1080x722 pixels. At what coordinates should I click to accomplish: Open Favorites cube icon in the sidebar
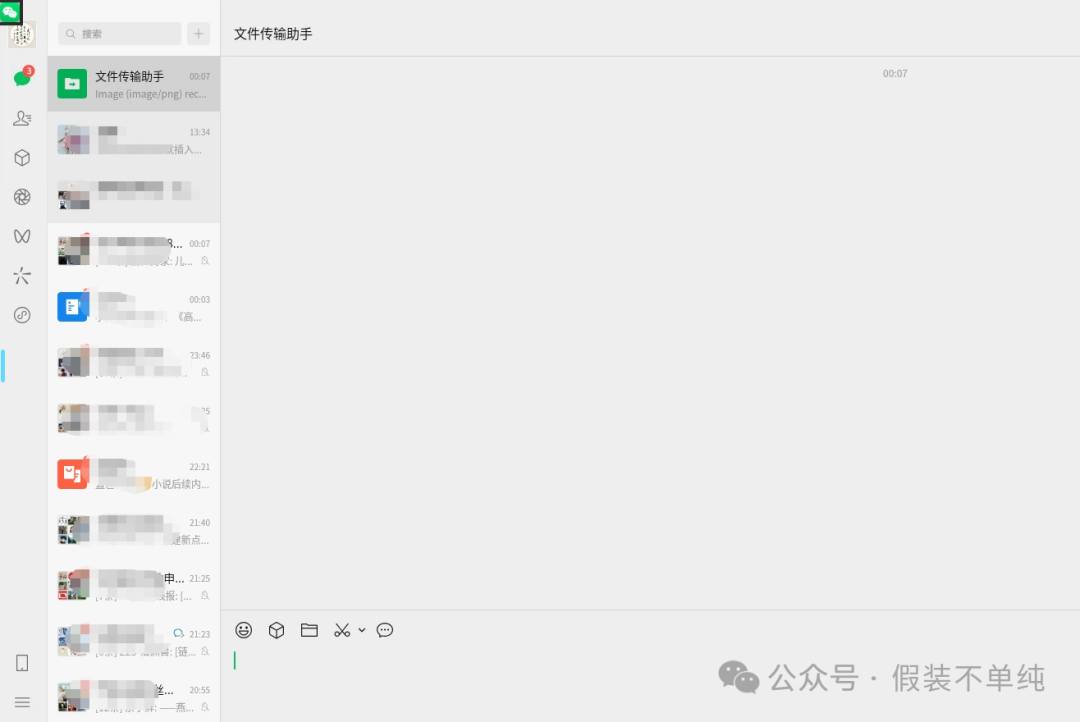(22, 158)
